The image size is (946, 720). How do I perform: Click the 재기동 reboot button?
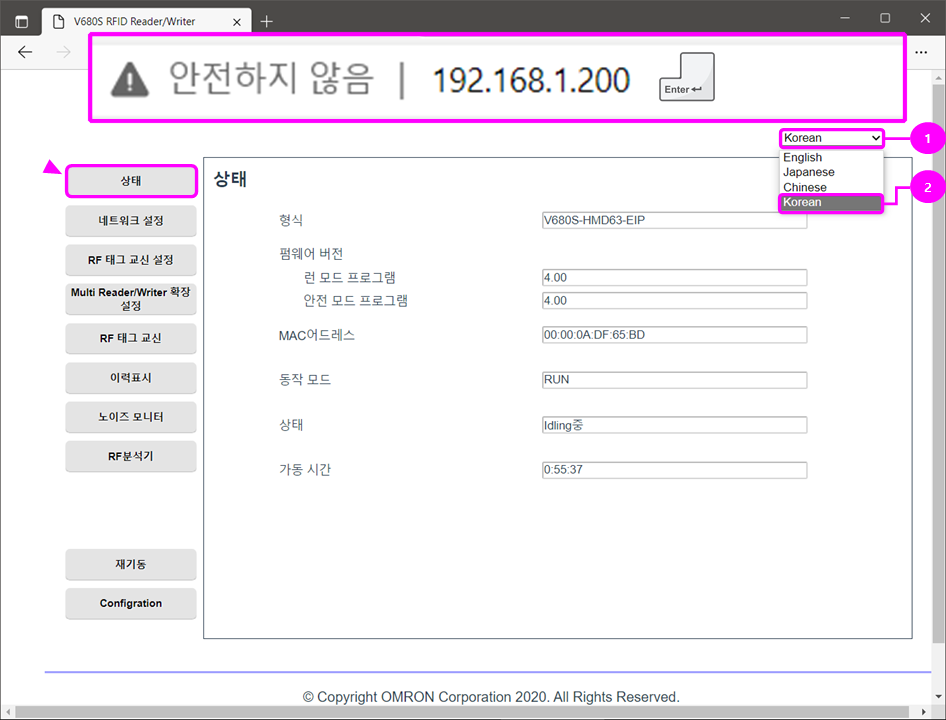point(131,564)
